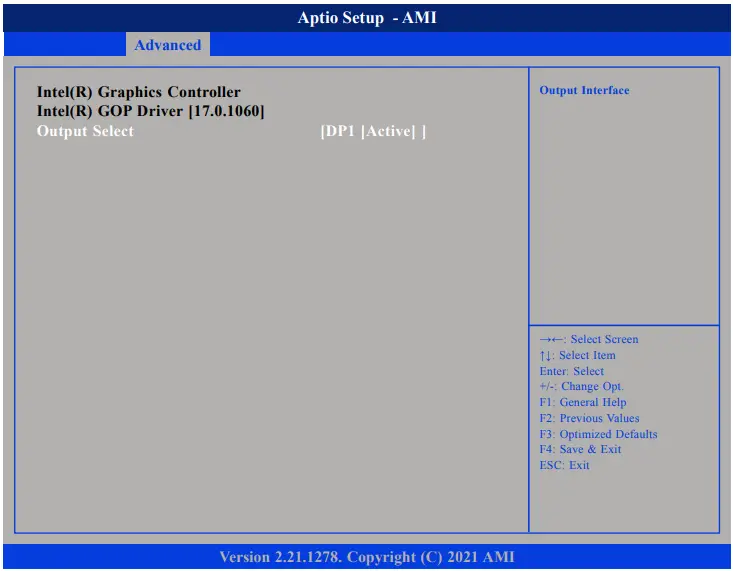Click the F3: Optimized Defaults hint
Viewport: 733px width, 571px height.
pos(598,434)
